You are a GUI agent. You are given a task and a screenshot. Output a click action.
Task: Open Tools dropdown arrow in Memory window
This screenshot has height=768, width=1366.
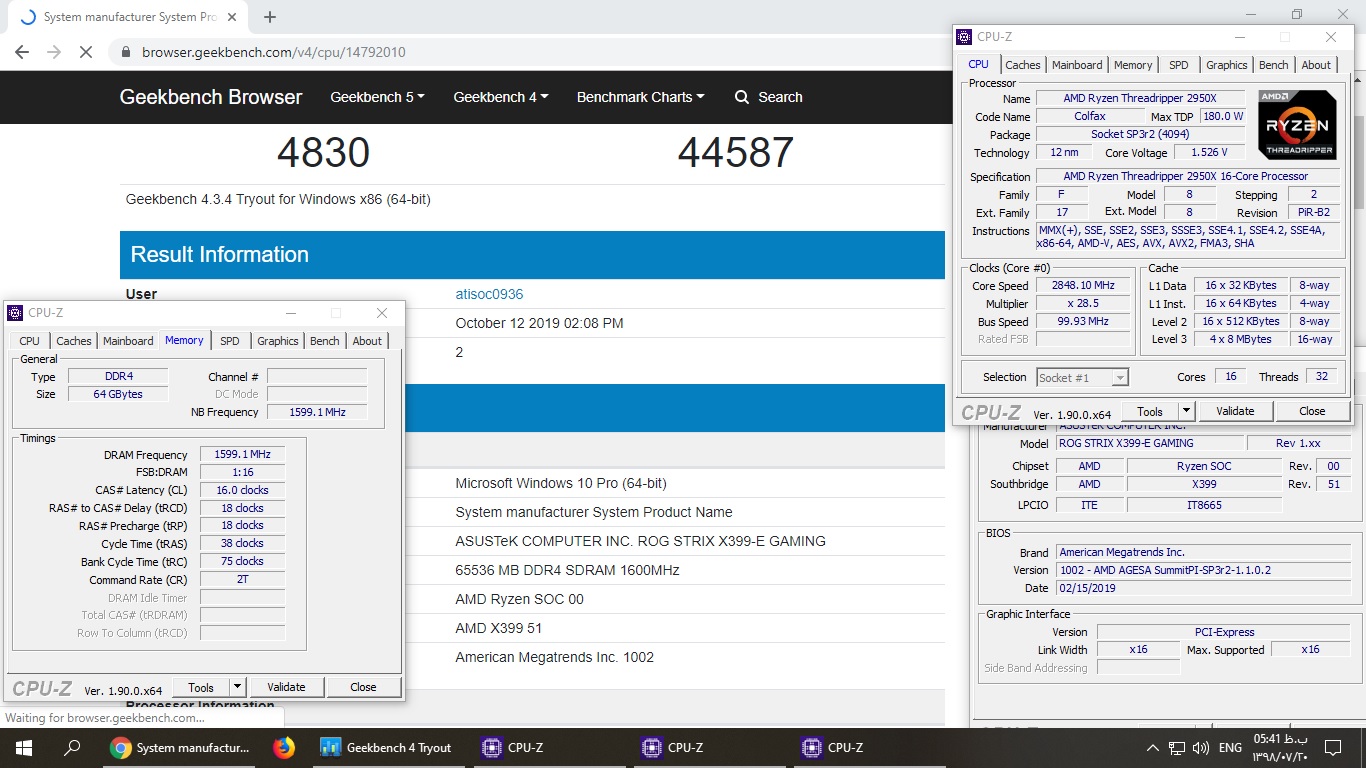(x=237, y=687)
